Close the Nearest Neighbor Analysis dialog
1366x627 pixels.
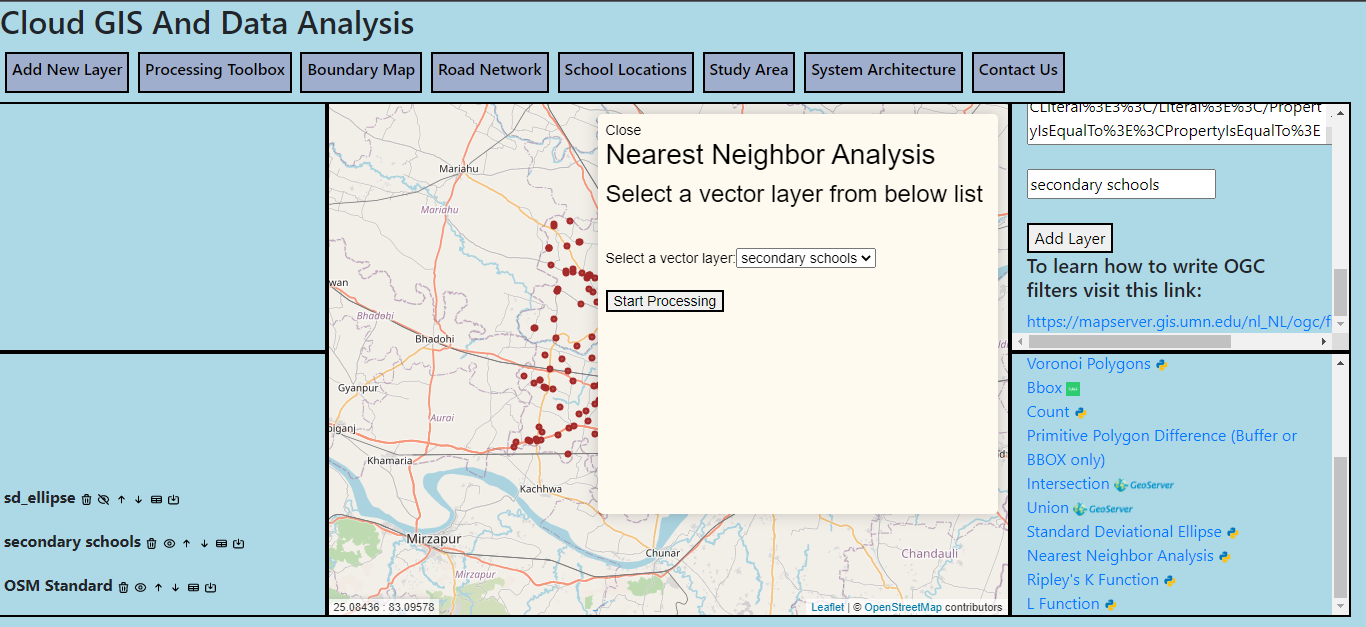[x=623, y=130]
